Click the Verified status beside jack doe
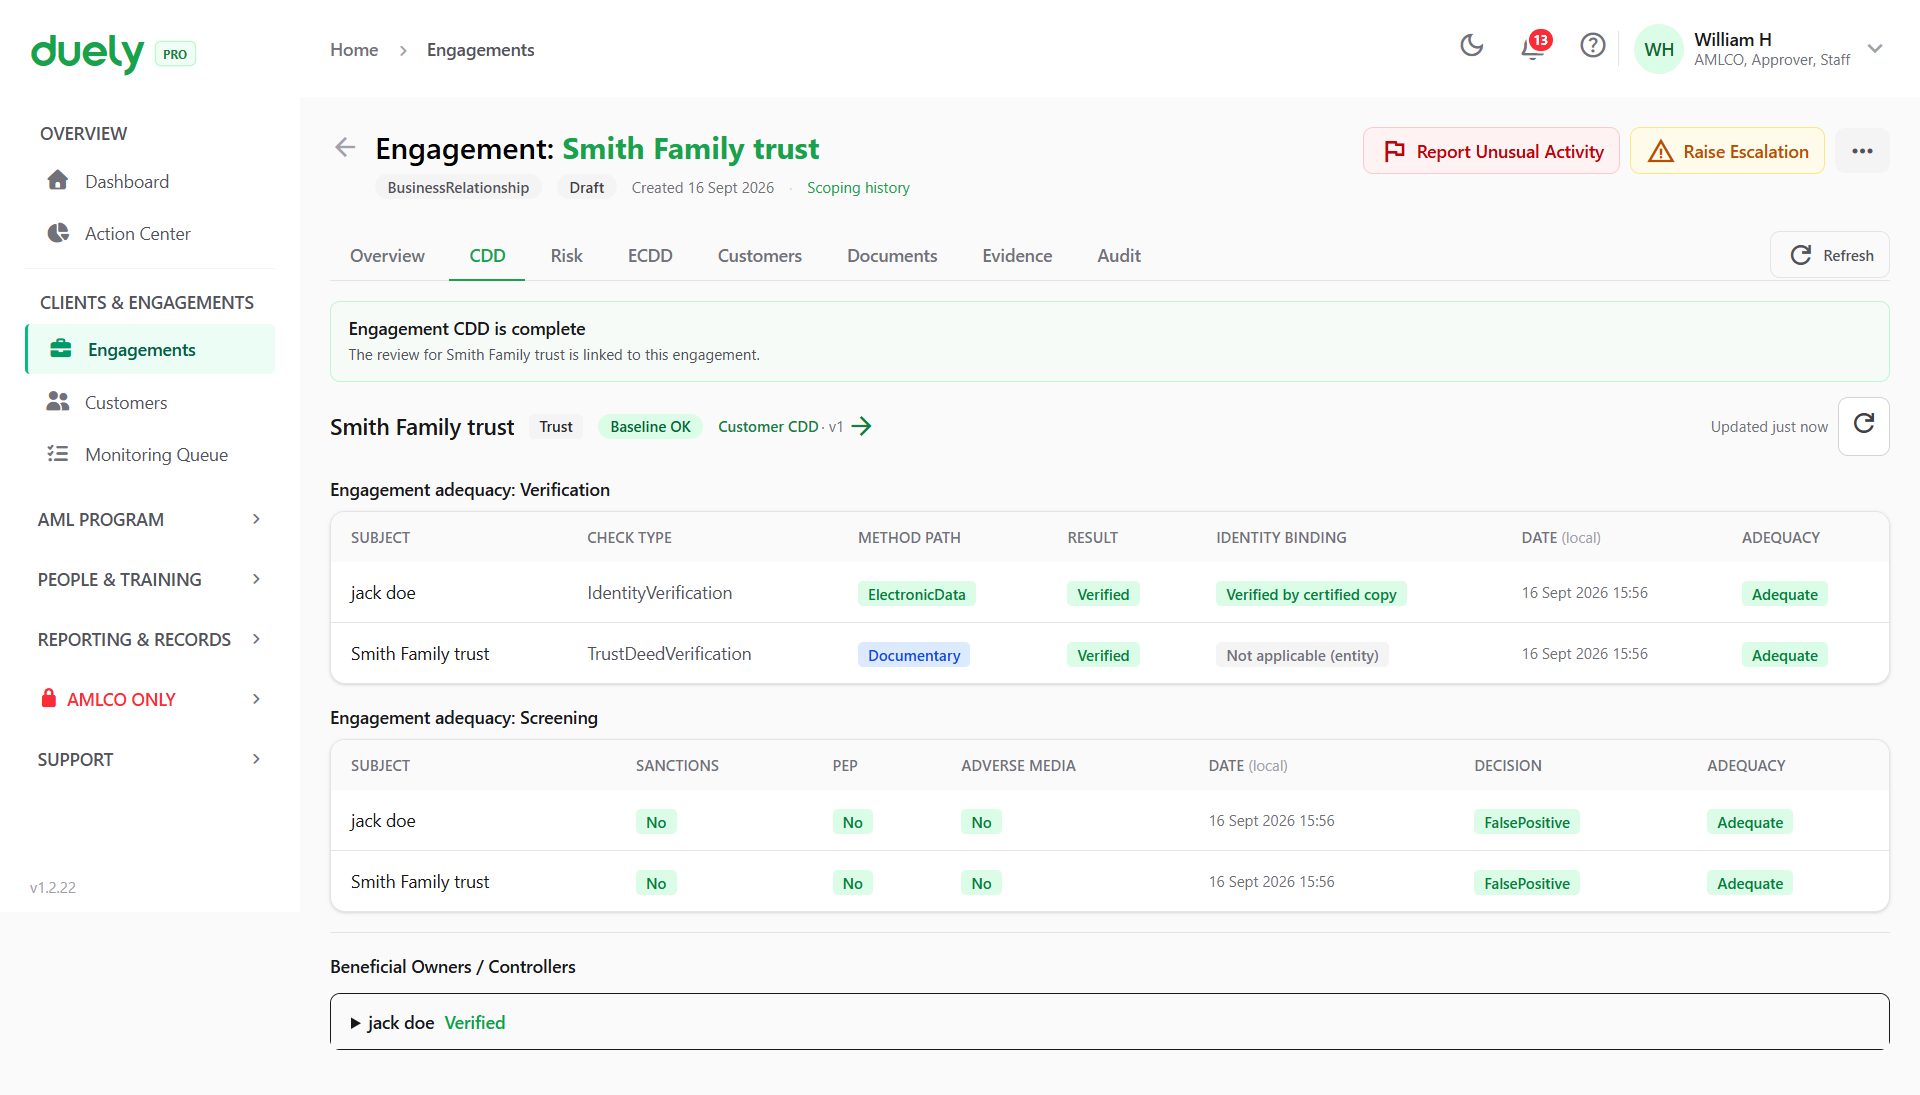 (474, 1022)
